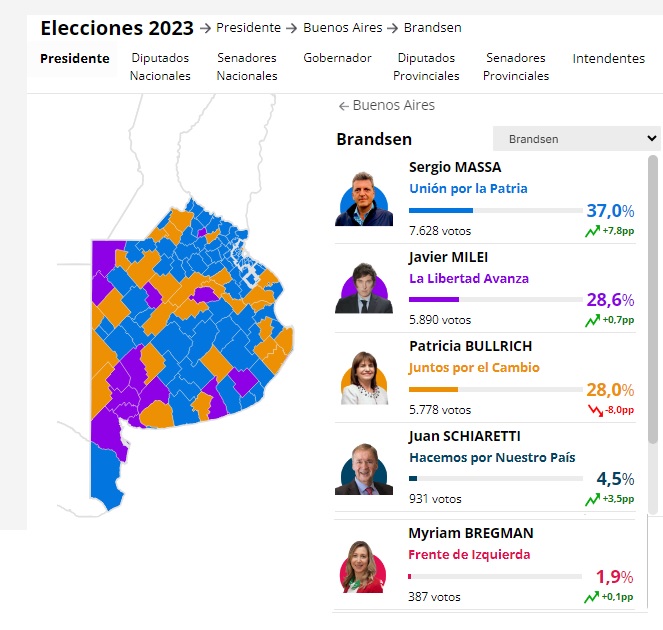
Task: Click Myriam Bregman's candidate photo
Action: pyautogui.click(x=363, y=567)
